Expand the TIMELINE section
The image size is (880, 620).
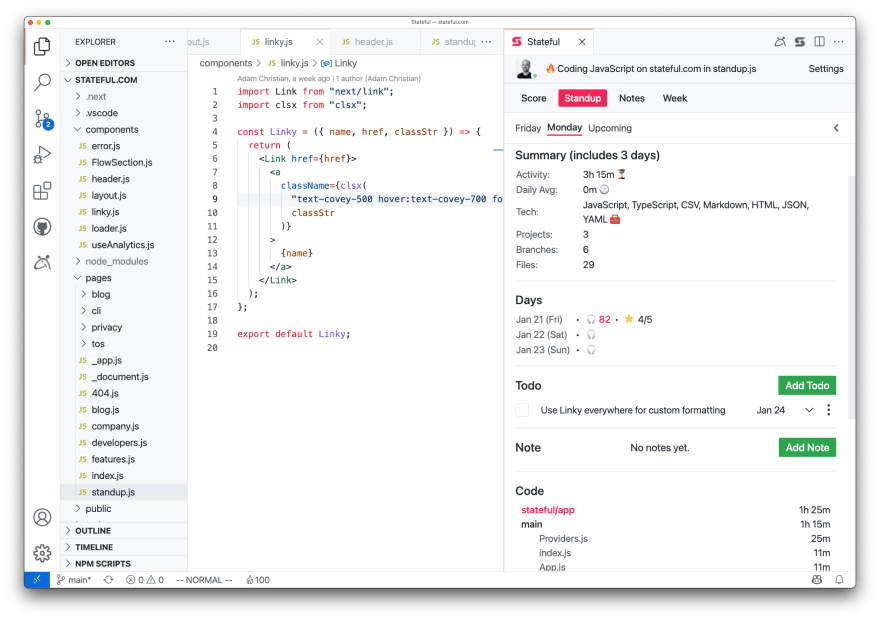tap(124, 547)
